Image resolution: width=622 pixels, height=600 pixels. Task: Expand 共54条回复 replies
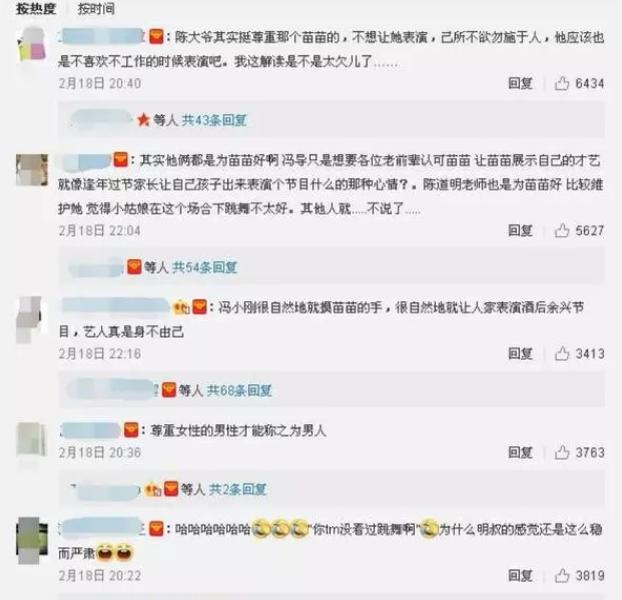tap(205, 268)
